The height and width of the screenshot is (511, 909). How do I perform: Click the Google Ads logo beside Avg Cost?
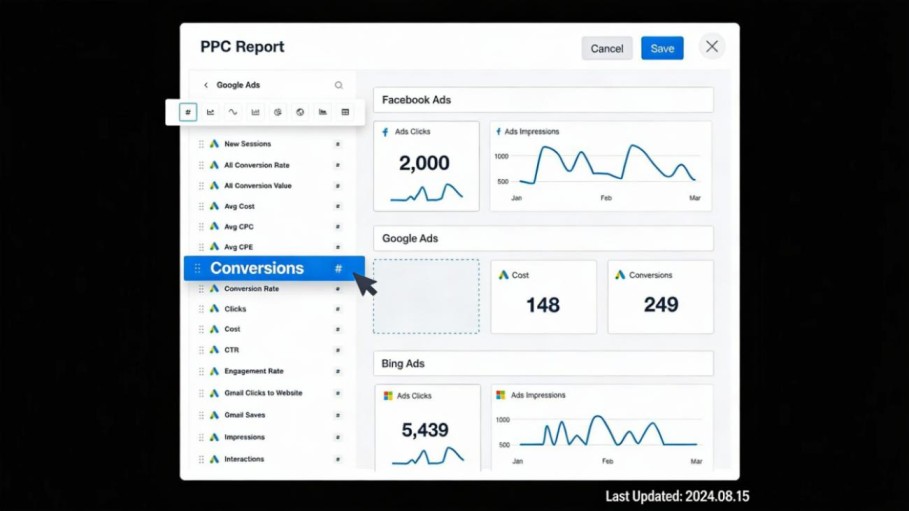pyautogui.click(x=214, y=206)
